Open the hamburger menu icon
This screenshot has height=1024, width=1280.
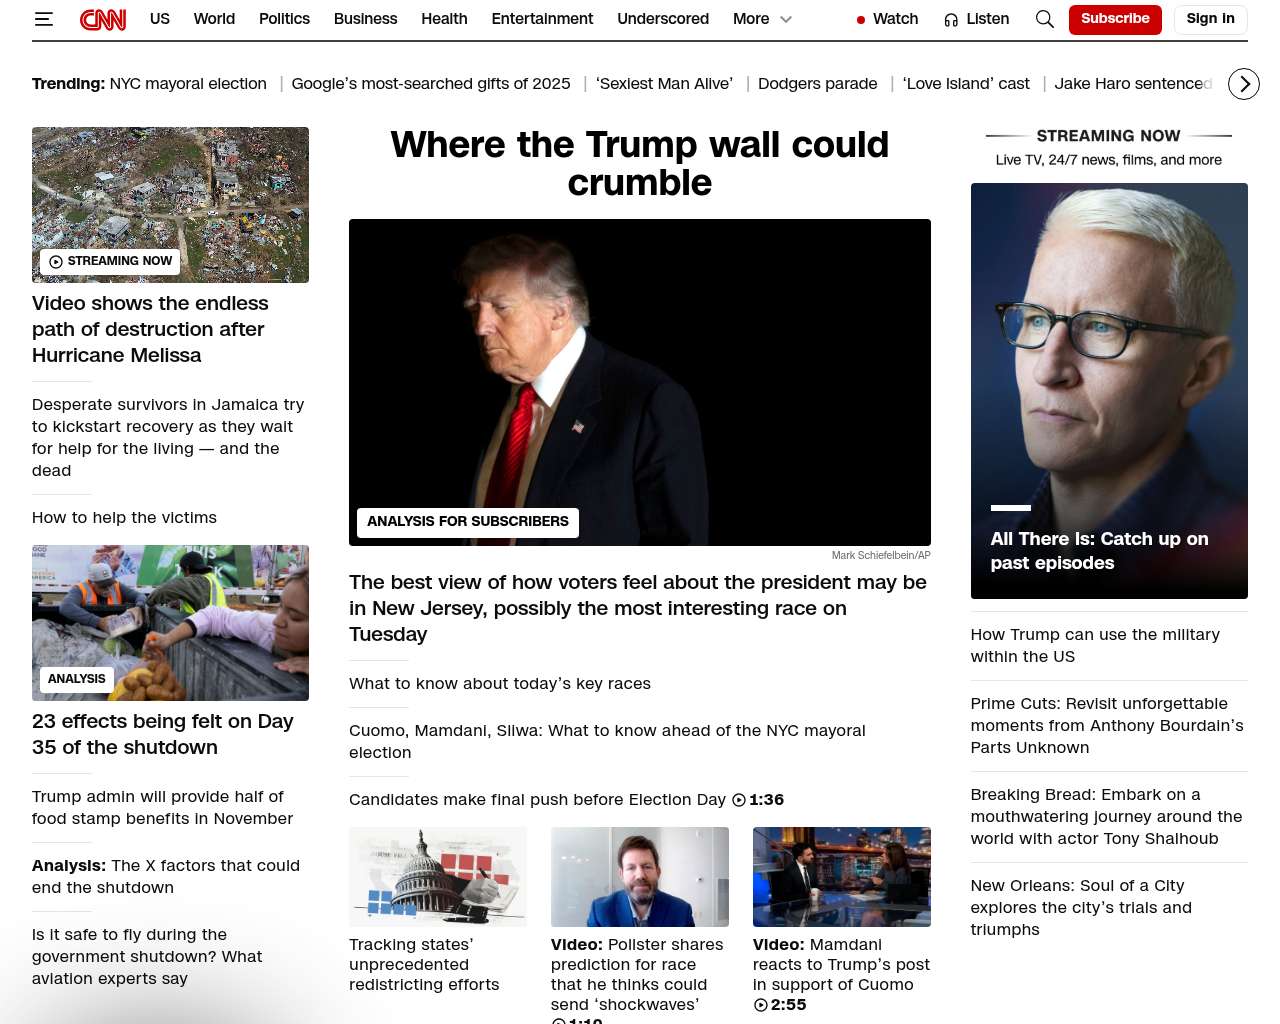(x=43, y=19)
